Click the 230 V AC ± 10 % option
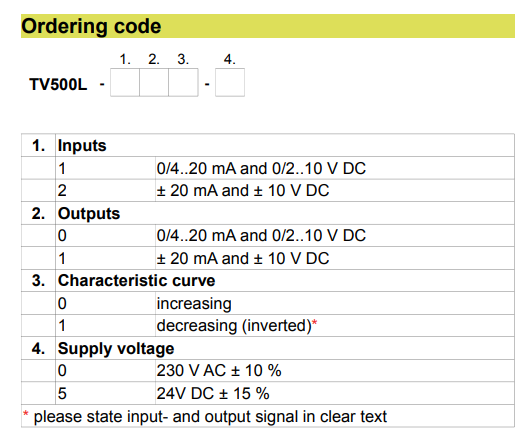 pos(268,371)
